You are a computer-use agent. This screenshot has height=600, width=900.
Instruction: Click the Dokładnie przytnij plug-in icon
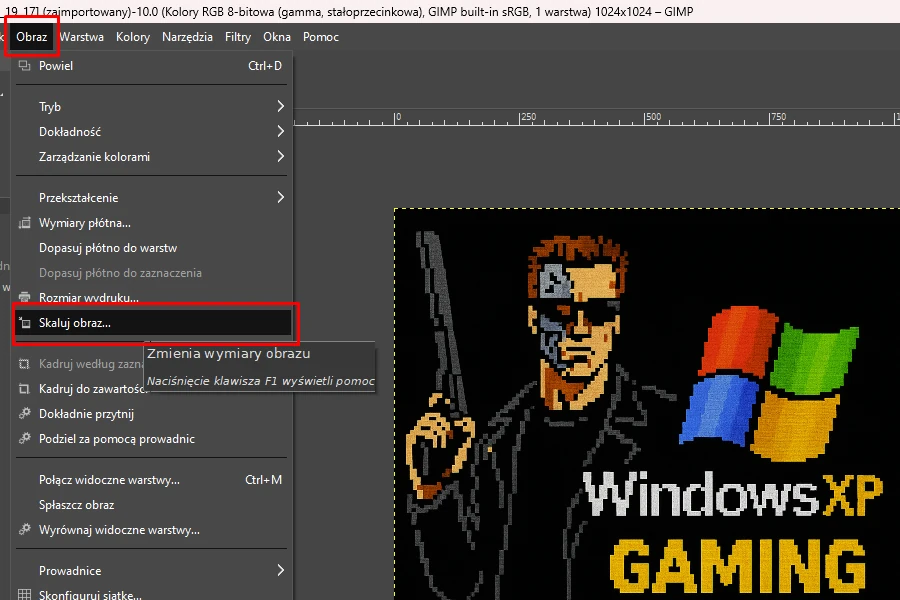point(24,413)
